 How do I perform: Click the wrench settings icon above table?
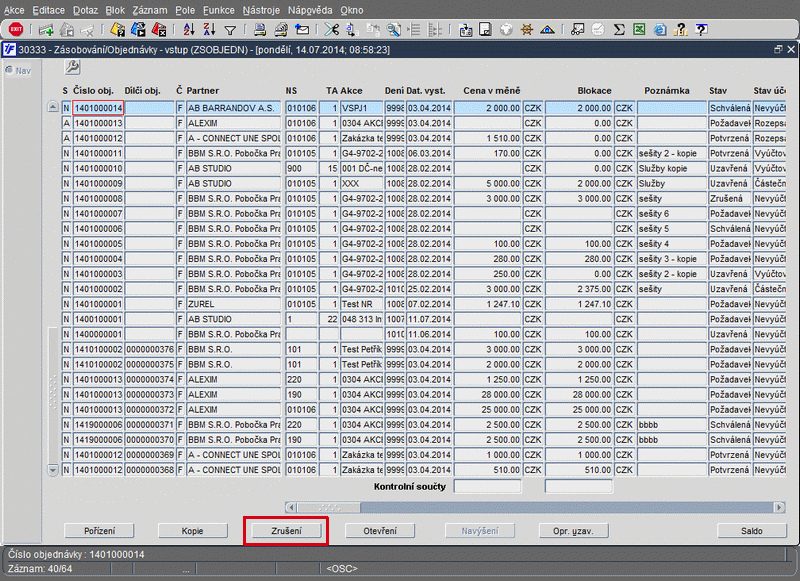tap(72, 67)
